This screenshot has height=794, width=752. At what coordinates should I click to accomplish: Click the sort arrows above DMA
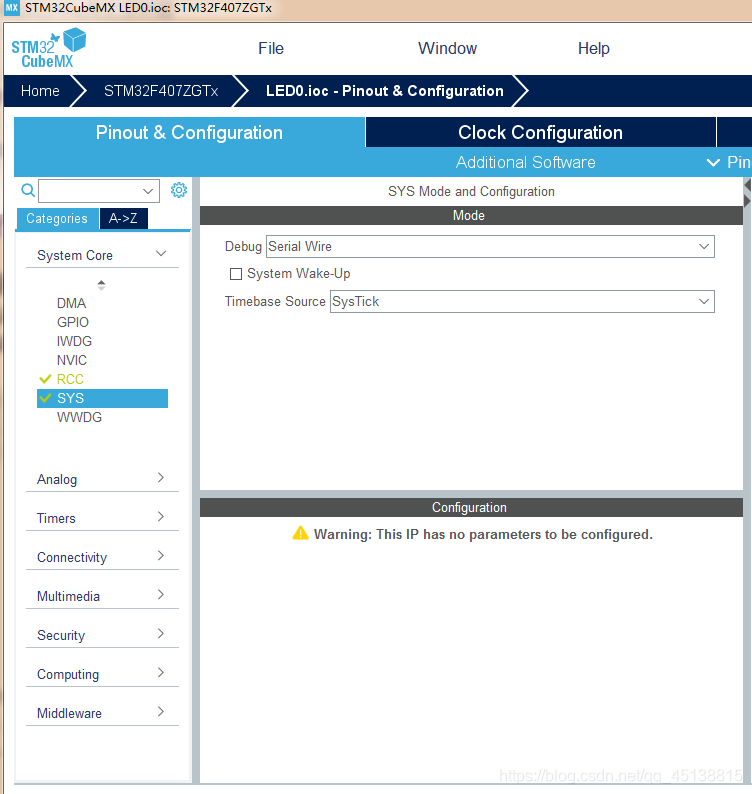pos(101,285)
